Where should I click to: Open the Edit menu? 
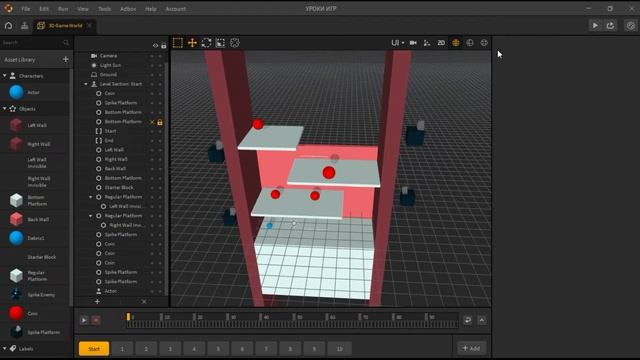click(44, 9)
